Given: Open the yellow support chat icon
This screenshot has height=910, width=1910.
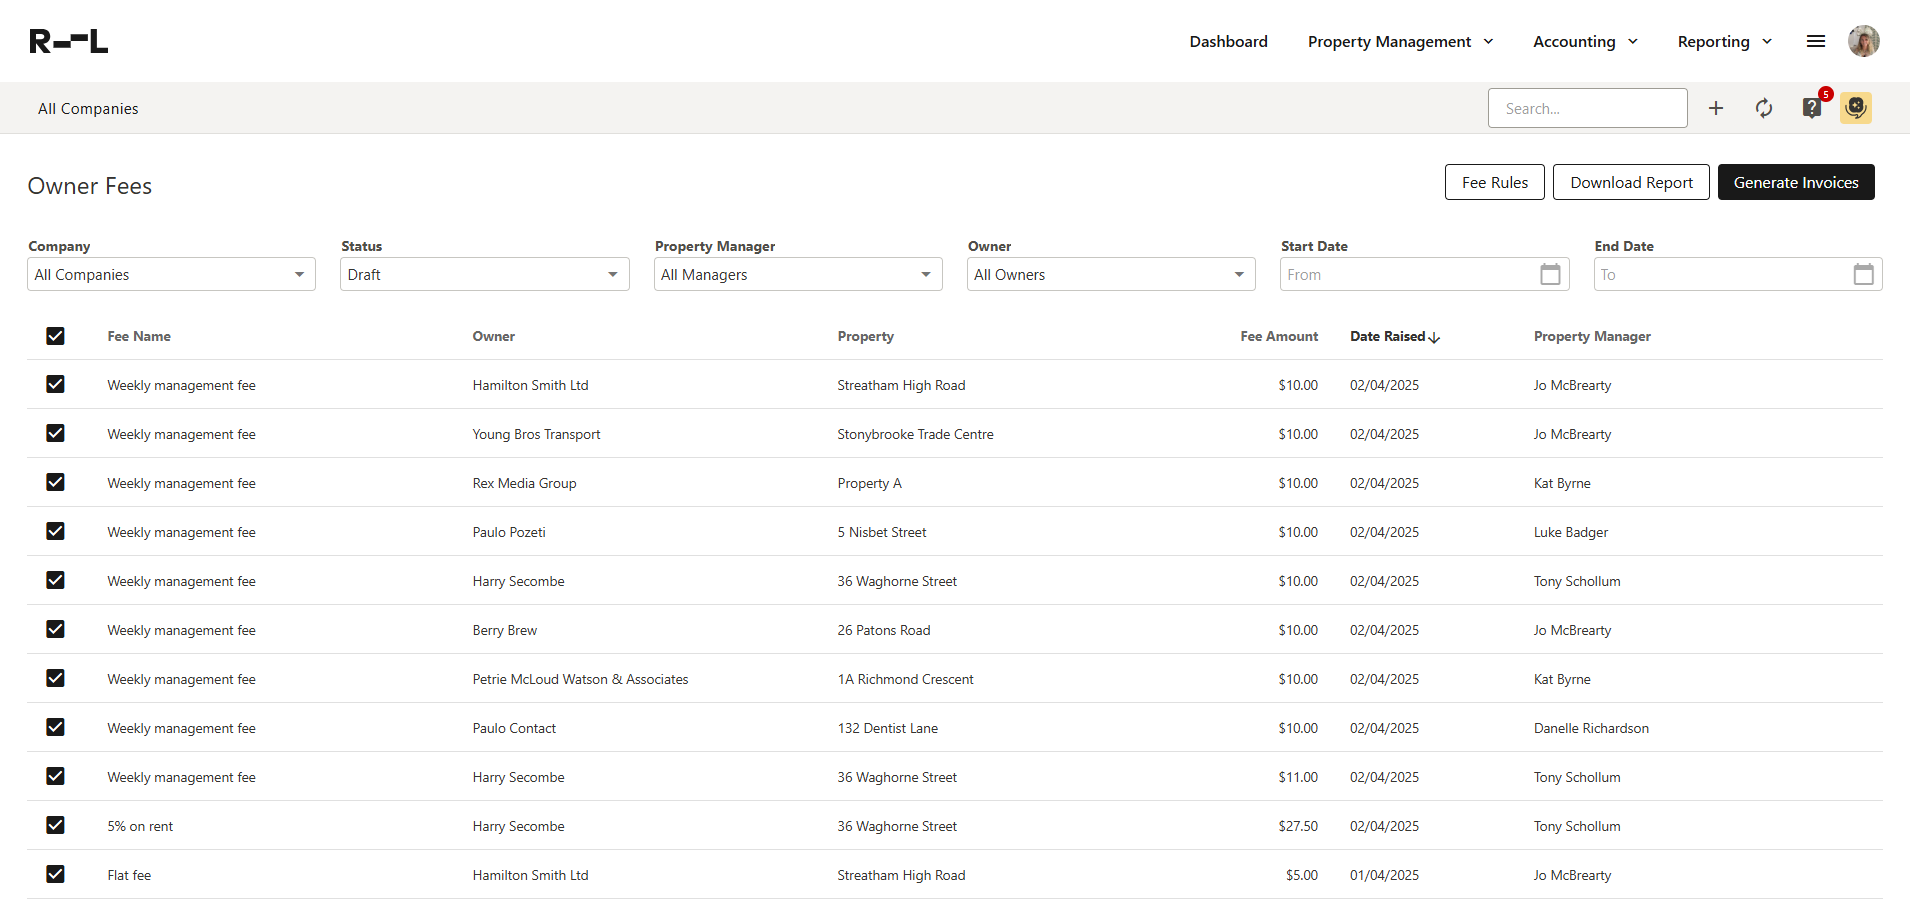Looking at the screenshot, I should tap(1856, 108).
